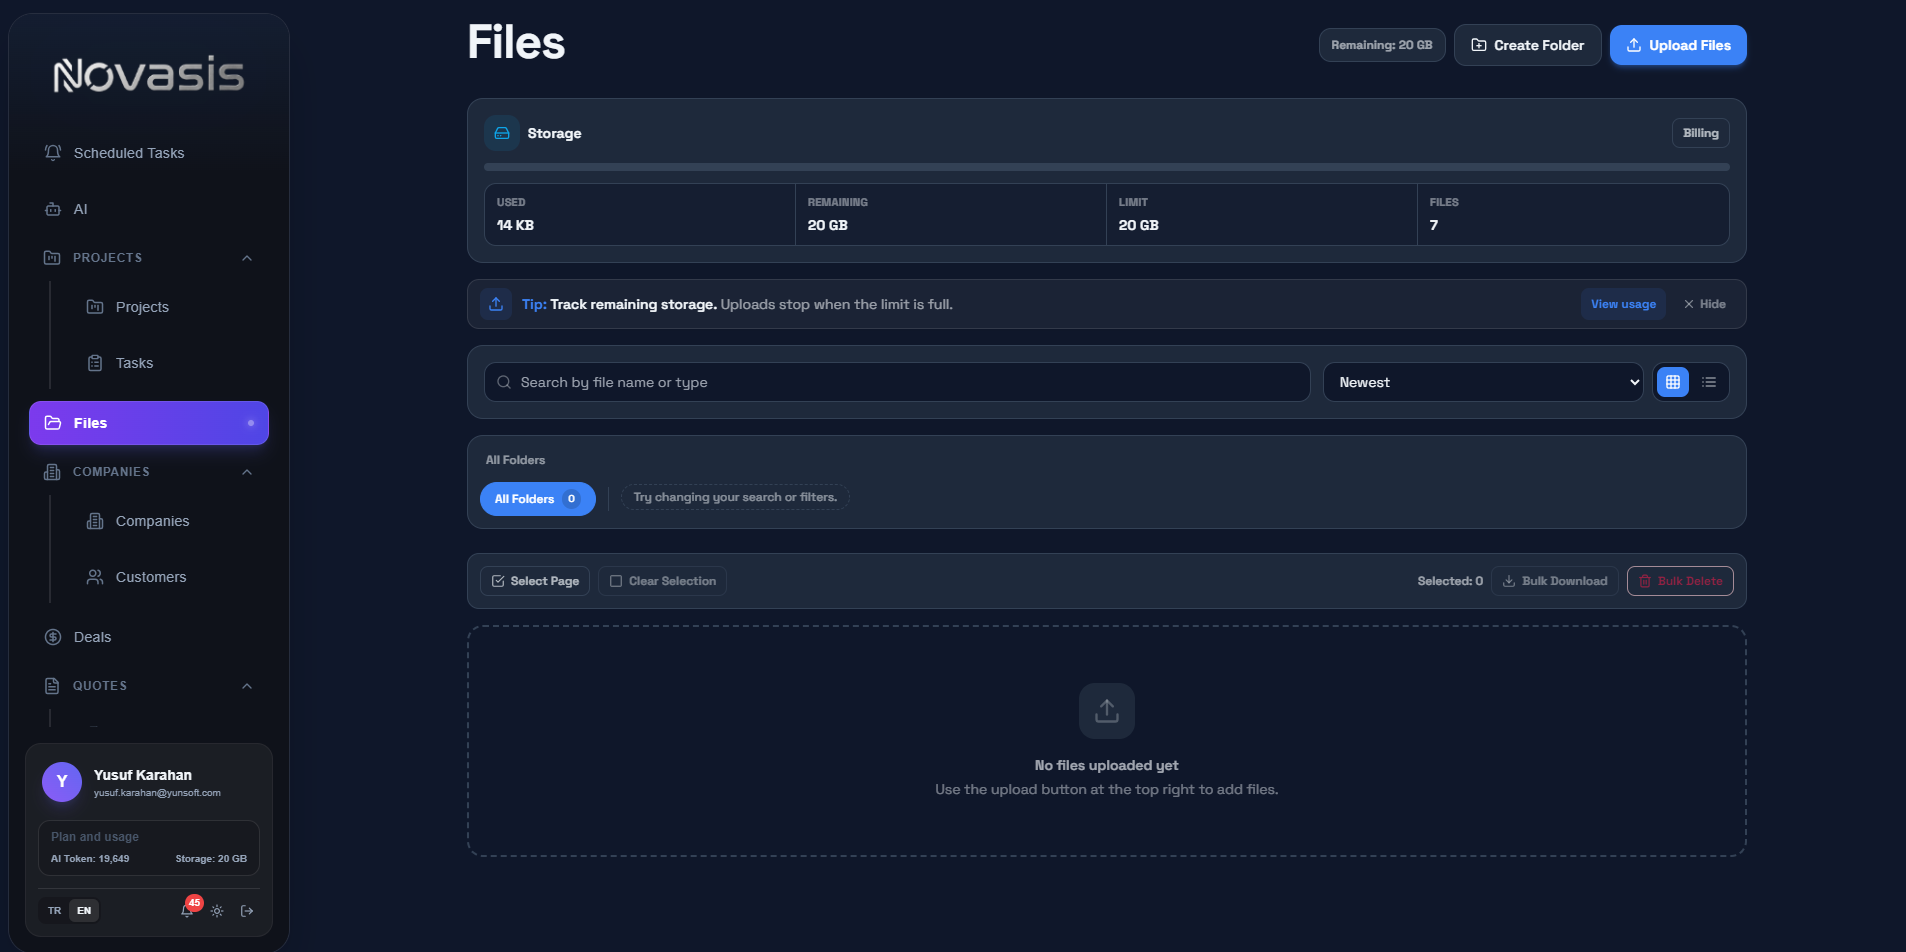Click the user avatar Y
The width and height of the screenshot is (1906, 952).
62,782
